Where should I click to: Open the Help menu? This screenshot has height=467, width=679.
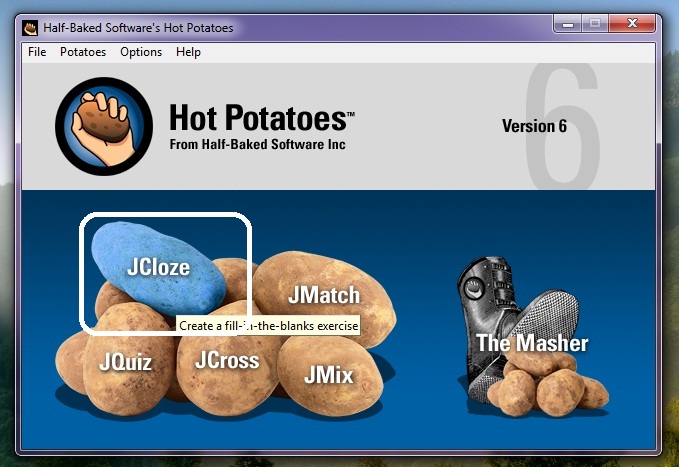(188, 52)
